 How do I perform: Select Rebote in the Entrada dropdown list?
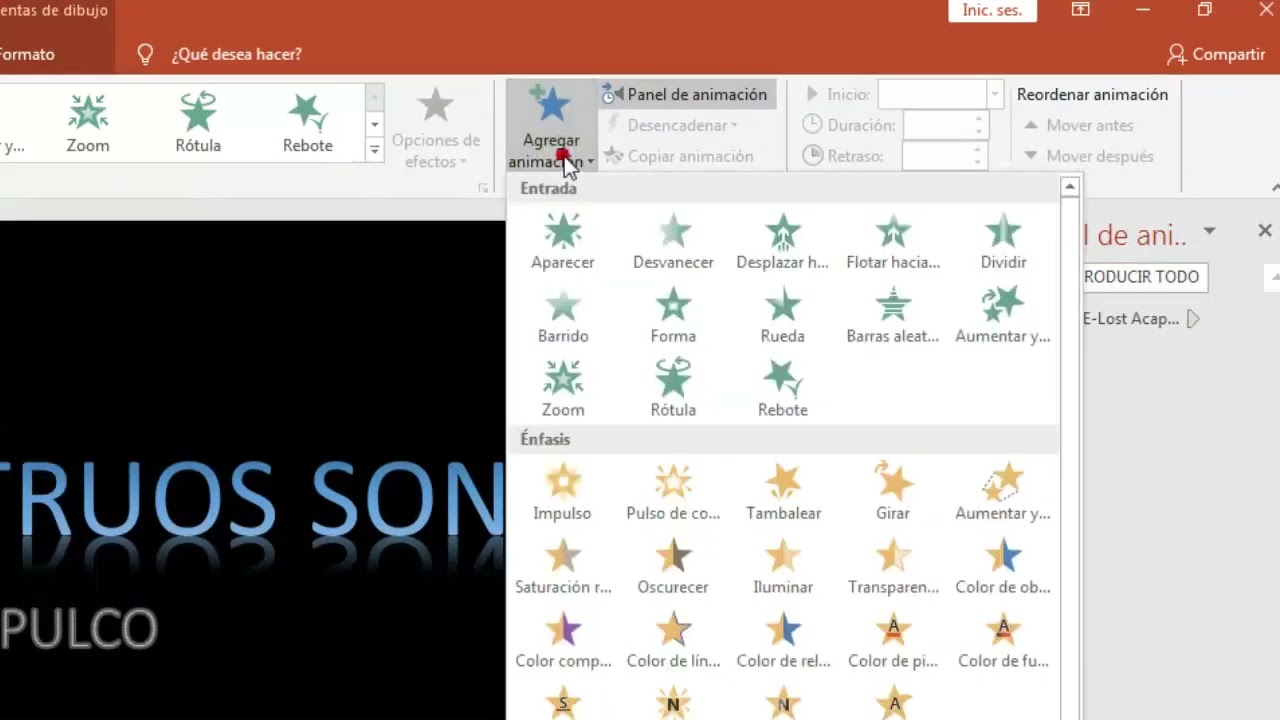coord(783,389)
